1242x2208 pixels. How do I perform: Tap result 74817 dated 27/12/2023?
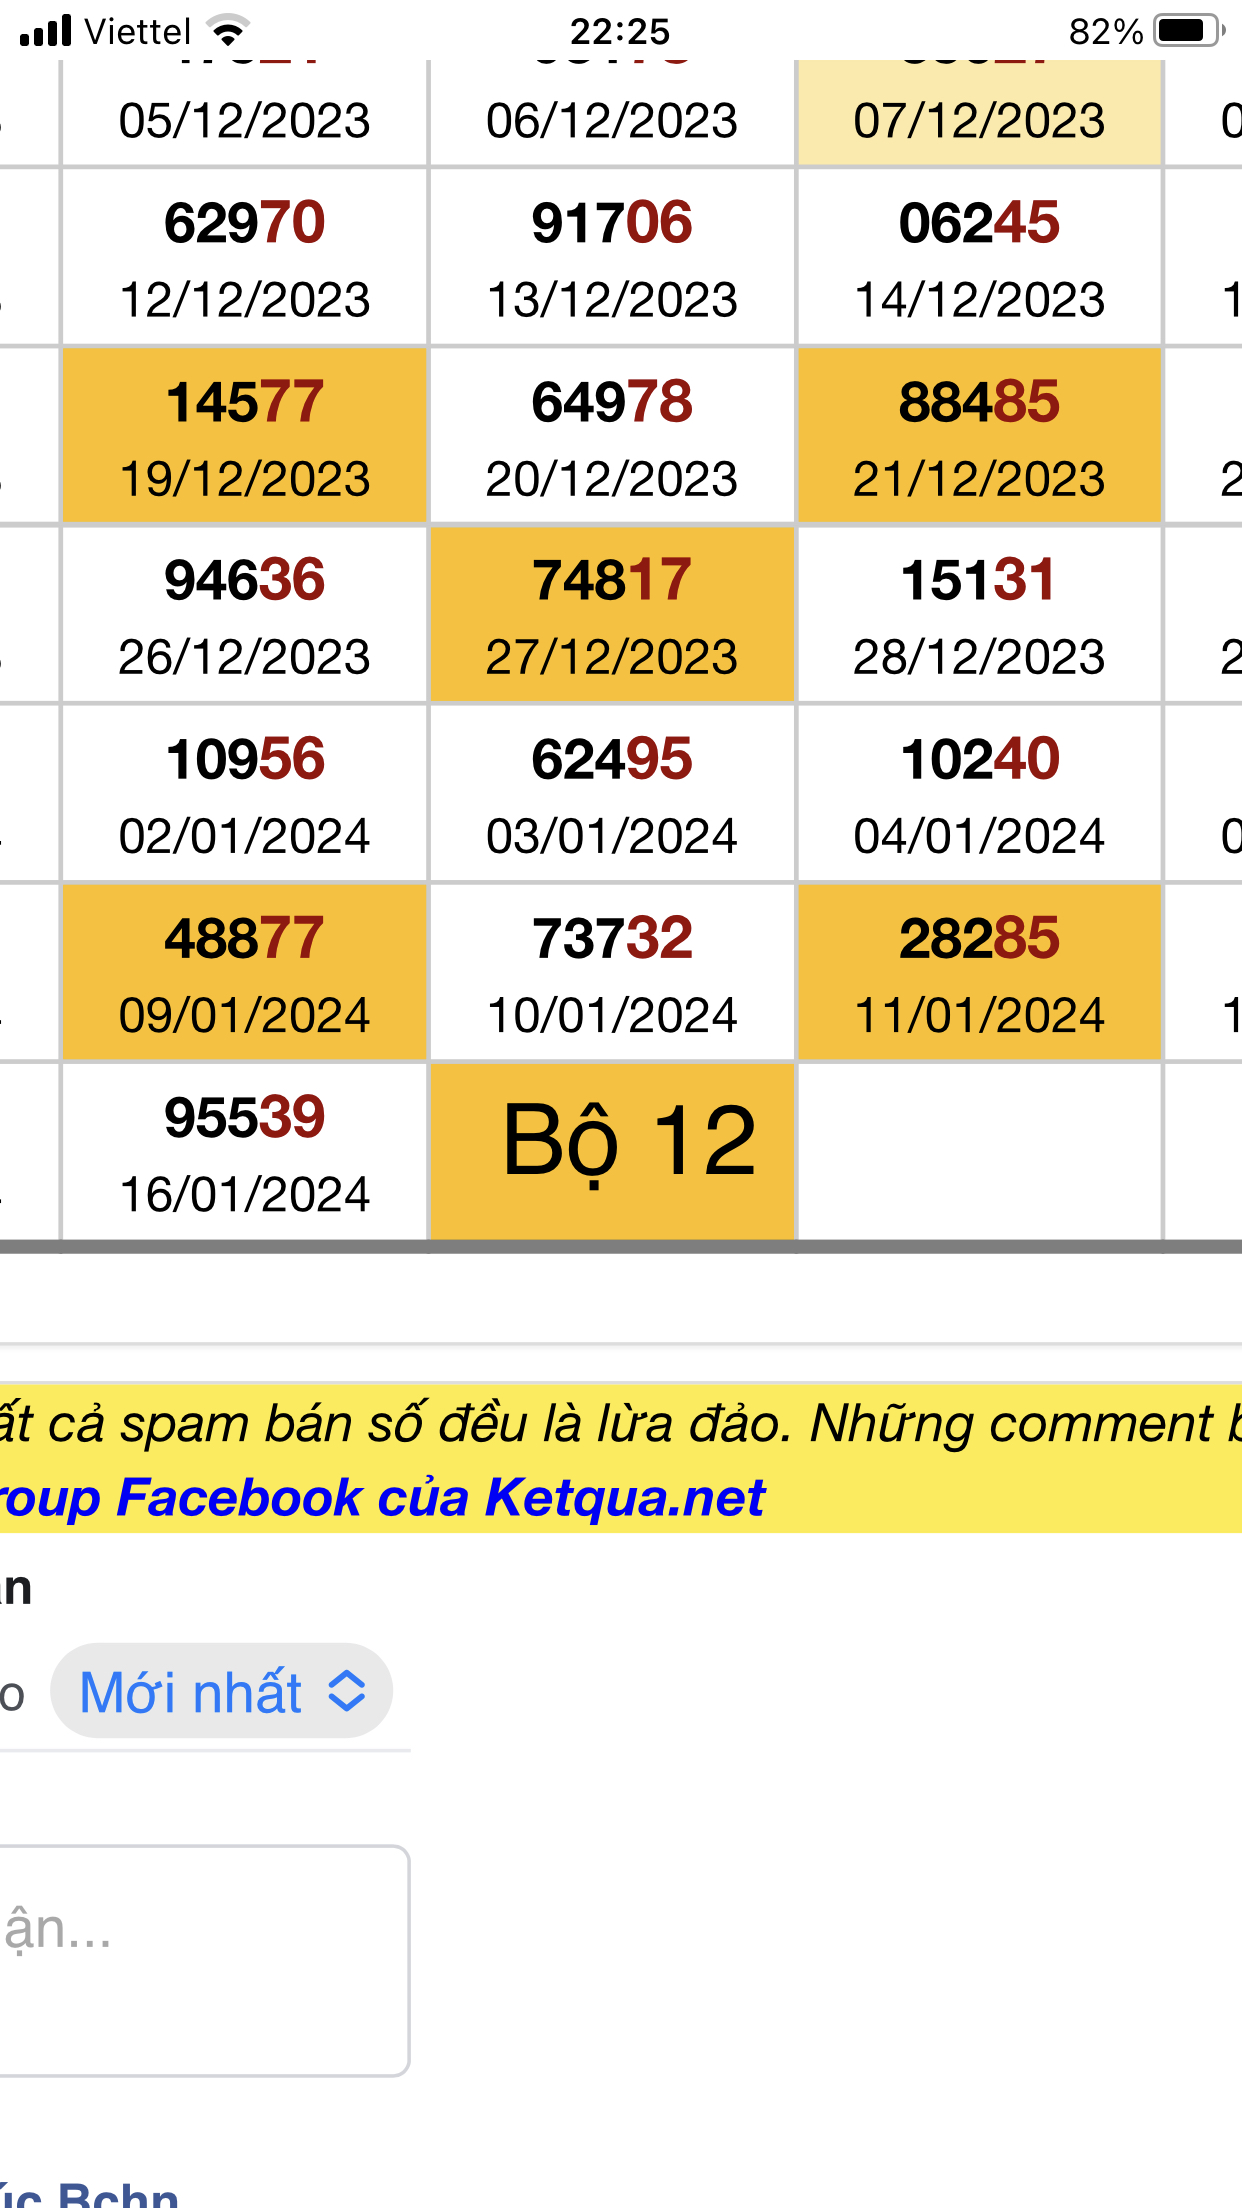tap(612, 615)
